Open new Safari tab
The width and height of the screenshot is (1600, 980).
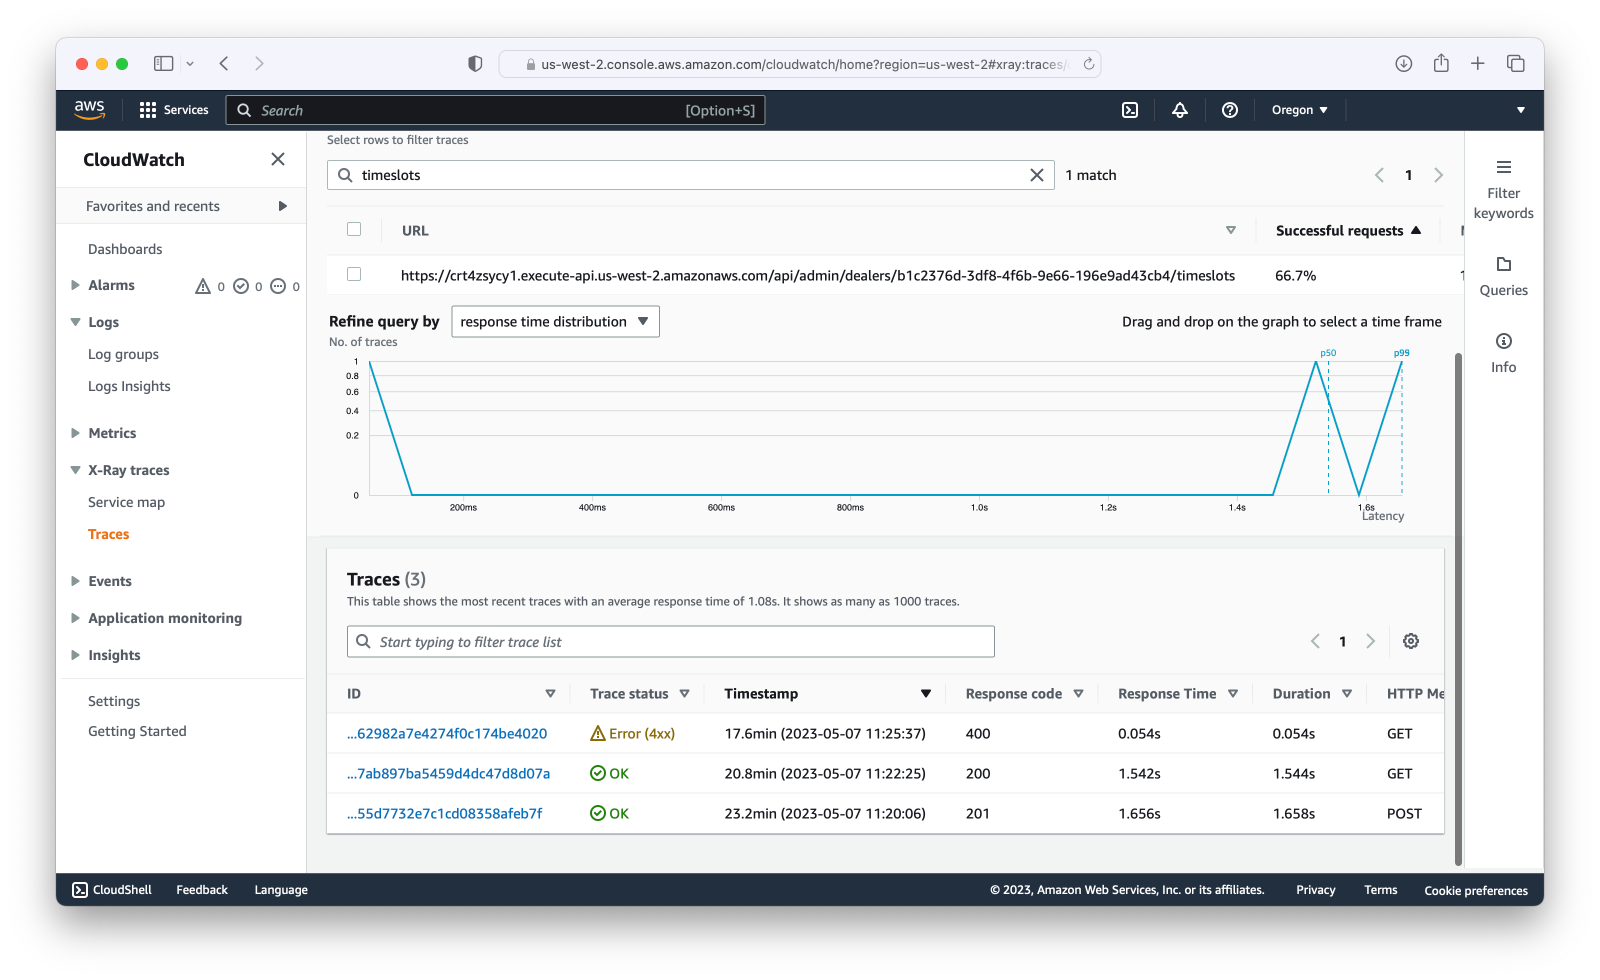click(1478, 63)
